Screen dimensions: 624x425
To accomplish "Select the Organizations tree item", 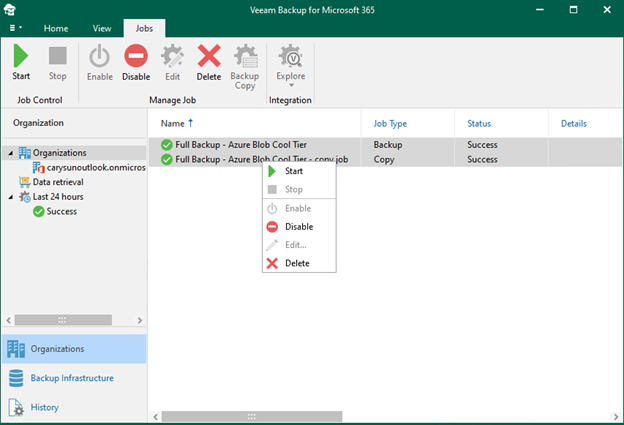I will [x=59, y=153].
